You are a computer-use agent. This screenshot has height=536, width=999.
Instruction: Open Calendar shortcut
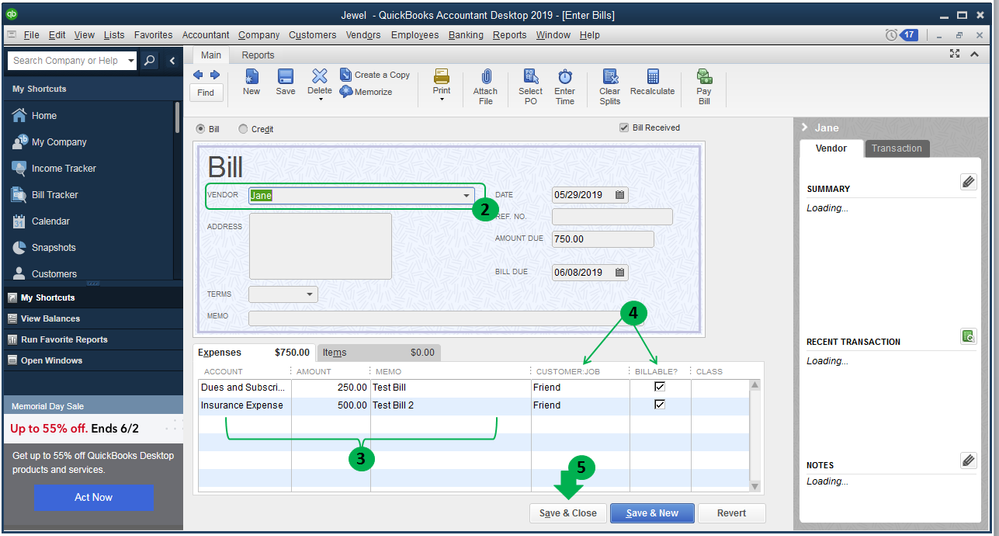[50, 221]
